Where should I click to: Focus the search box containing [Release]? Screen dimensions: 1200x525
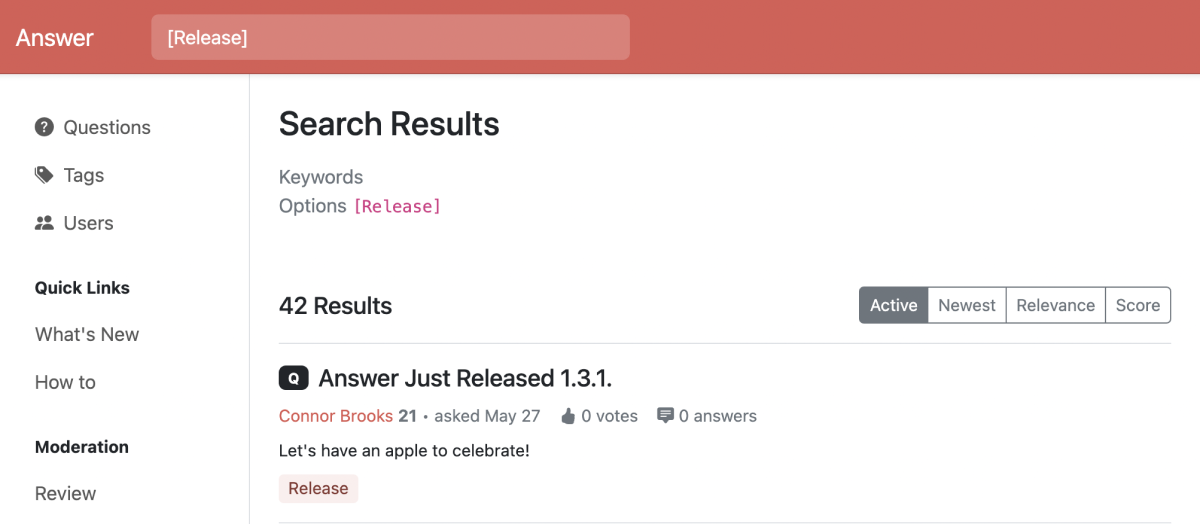pyautogui.click(x=390, y=38)
